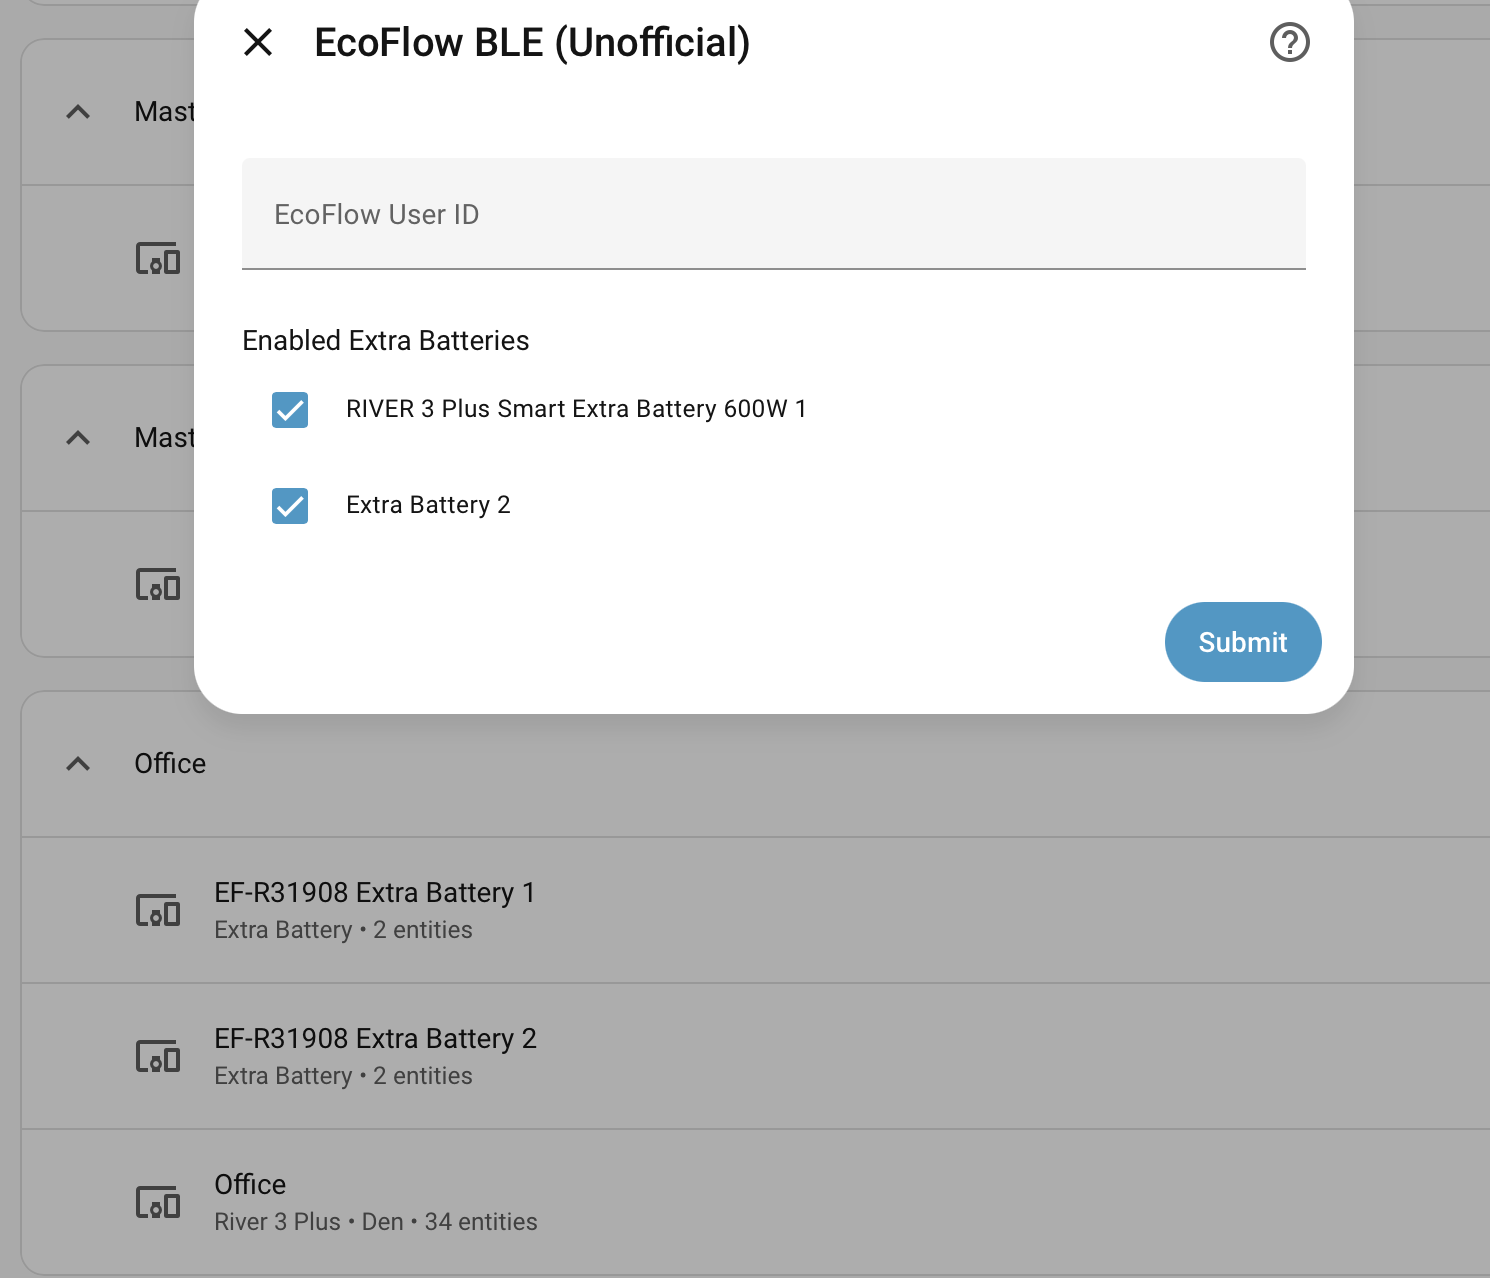Image resolution: width=1490 pixels, height=1278 pixels.
Task: Click device icon under first Mast section
Action: pos(158,259)
